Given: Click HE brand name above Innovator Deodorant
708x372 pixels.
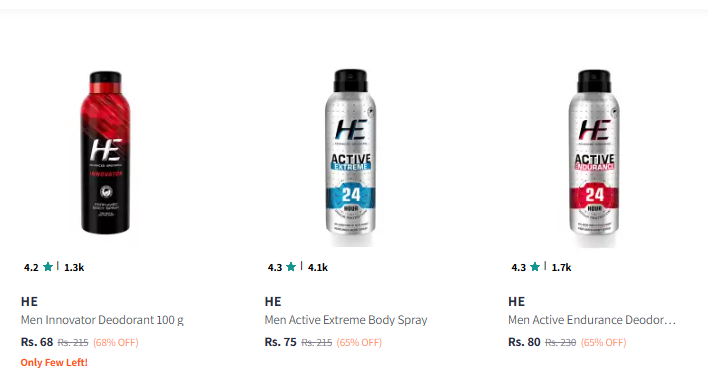Looking at the screenshot, I should 29,302.
